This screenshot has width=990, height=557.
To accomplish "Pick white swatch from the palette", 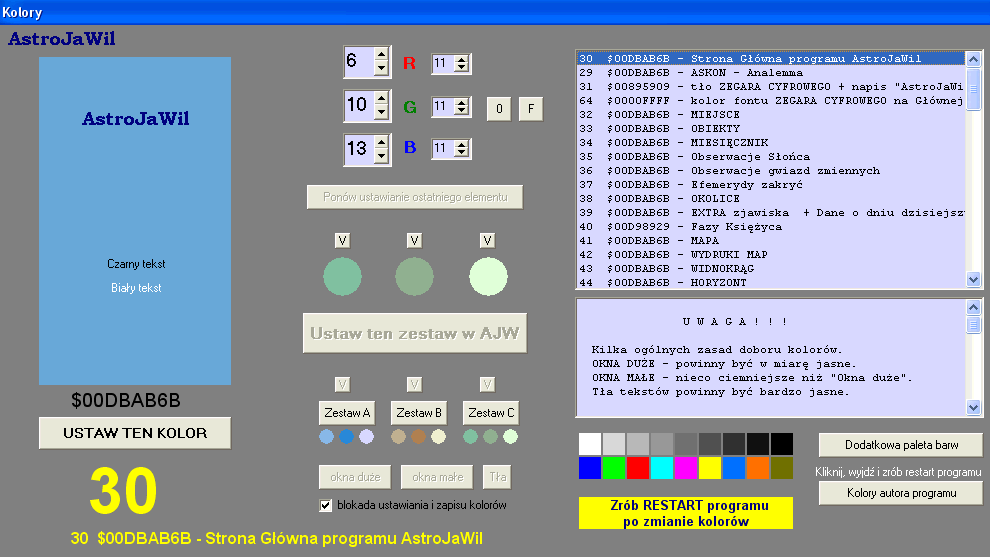I will tap(590, 444).
